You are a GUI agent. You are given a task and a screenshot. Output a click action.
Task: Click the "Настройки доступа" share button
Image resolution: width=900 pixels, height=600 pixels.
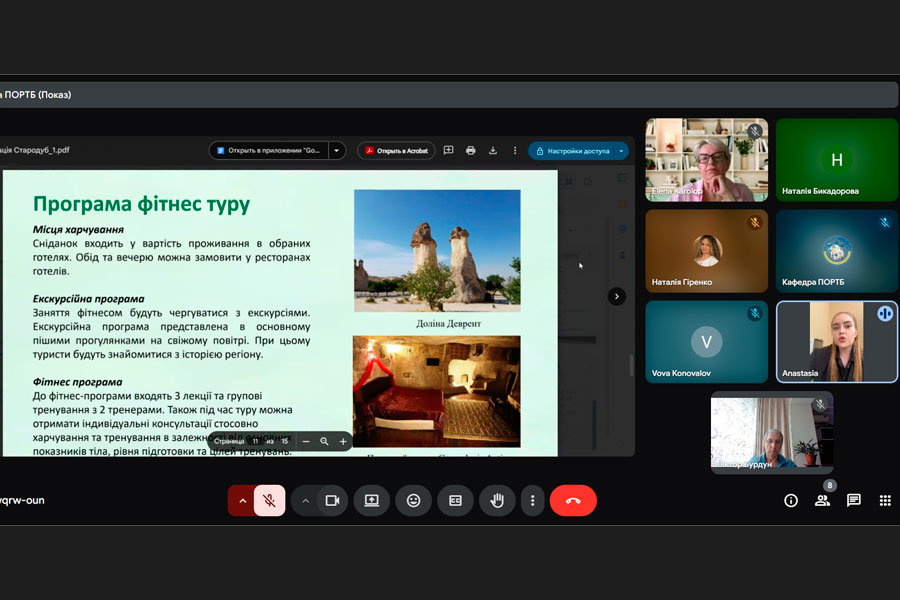(573, 151)
